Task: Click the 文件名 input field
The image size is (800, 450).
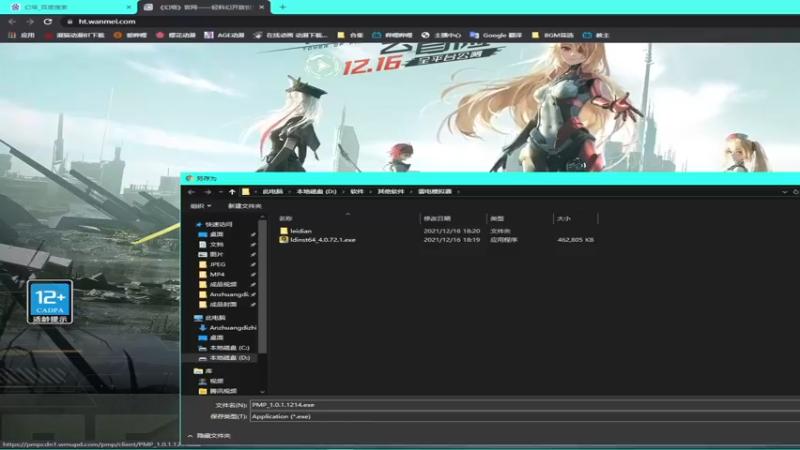Action: tap(524, 405)
